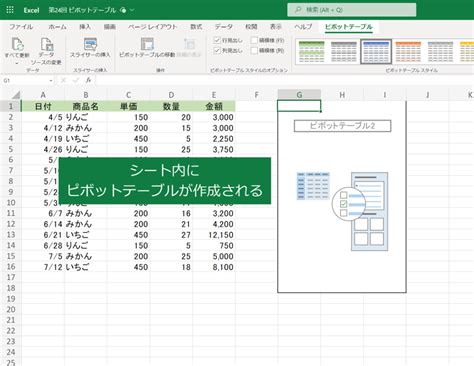Screen dimensions: 474x366
Task: Switch to the 数式 tab
Action: point(196,27)
